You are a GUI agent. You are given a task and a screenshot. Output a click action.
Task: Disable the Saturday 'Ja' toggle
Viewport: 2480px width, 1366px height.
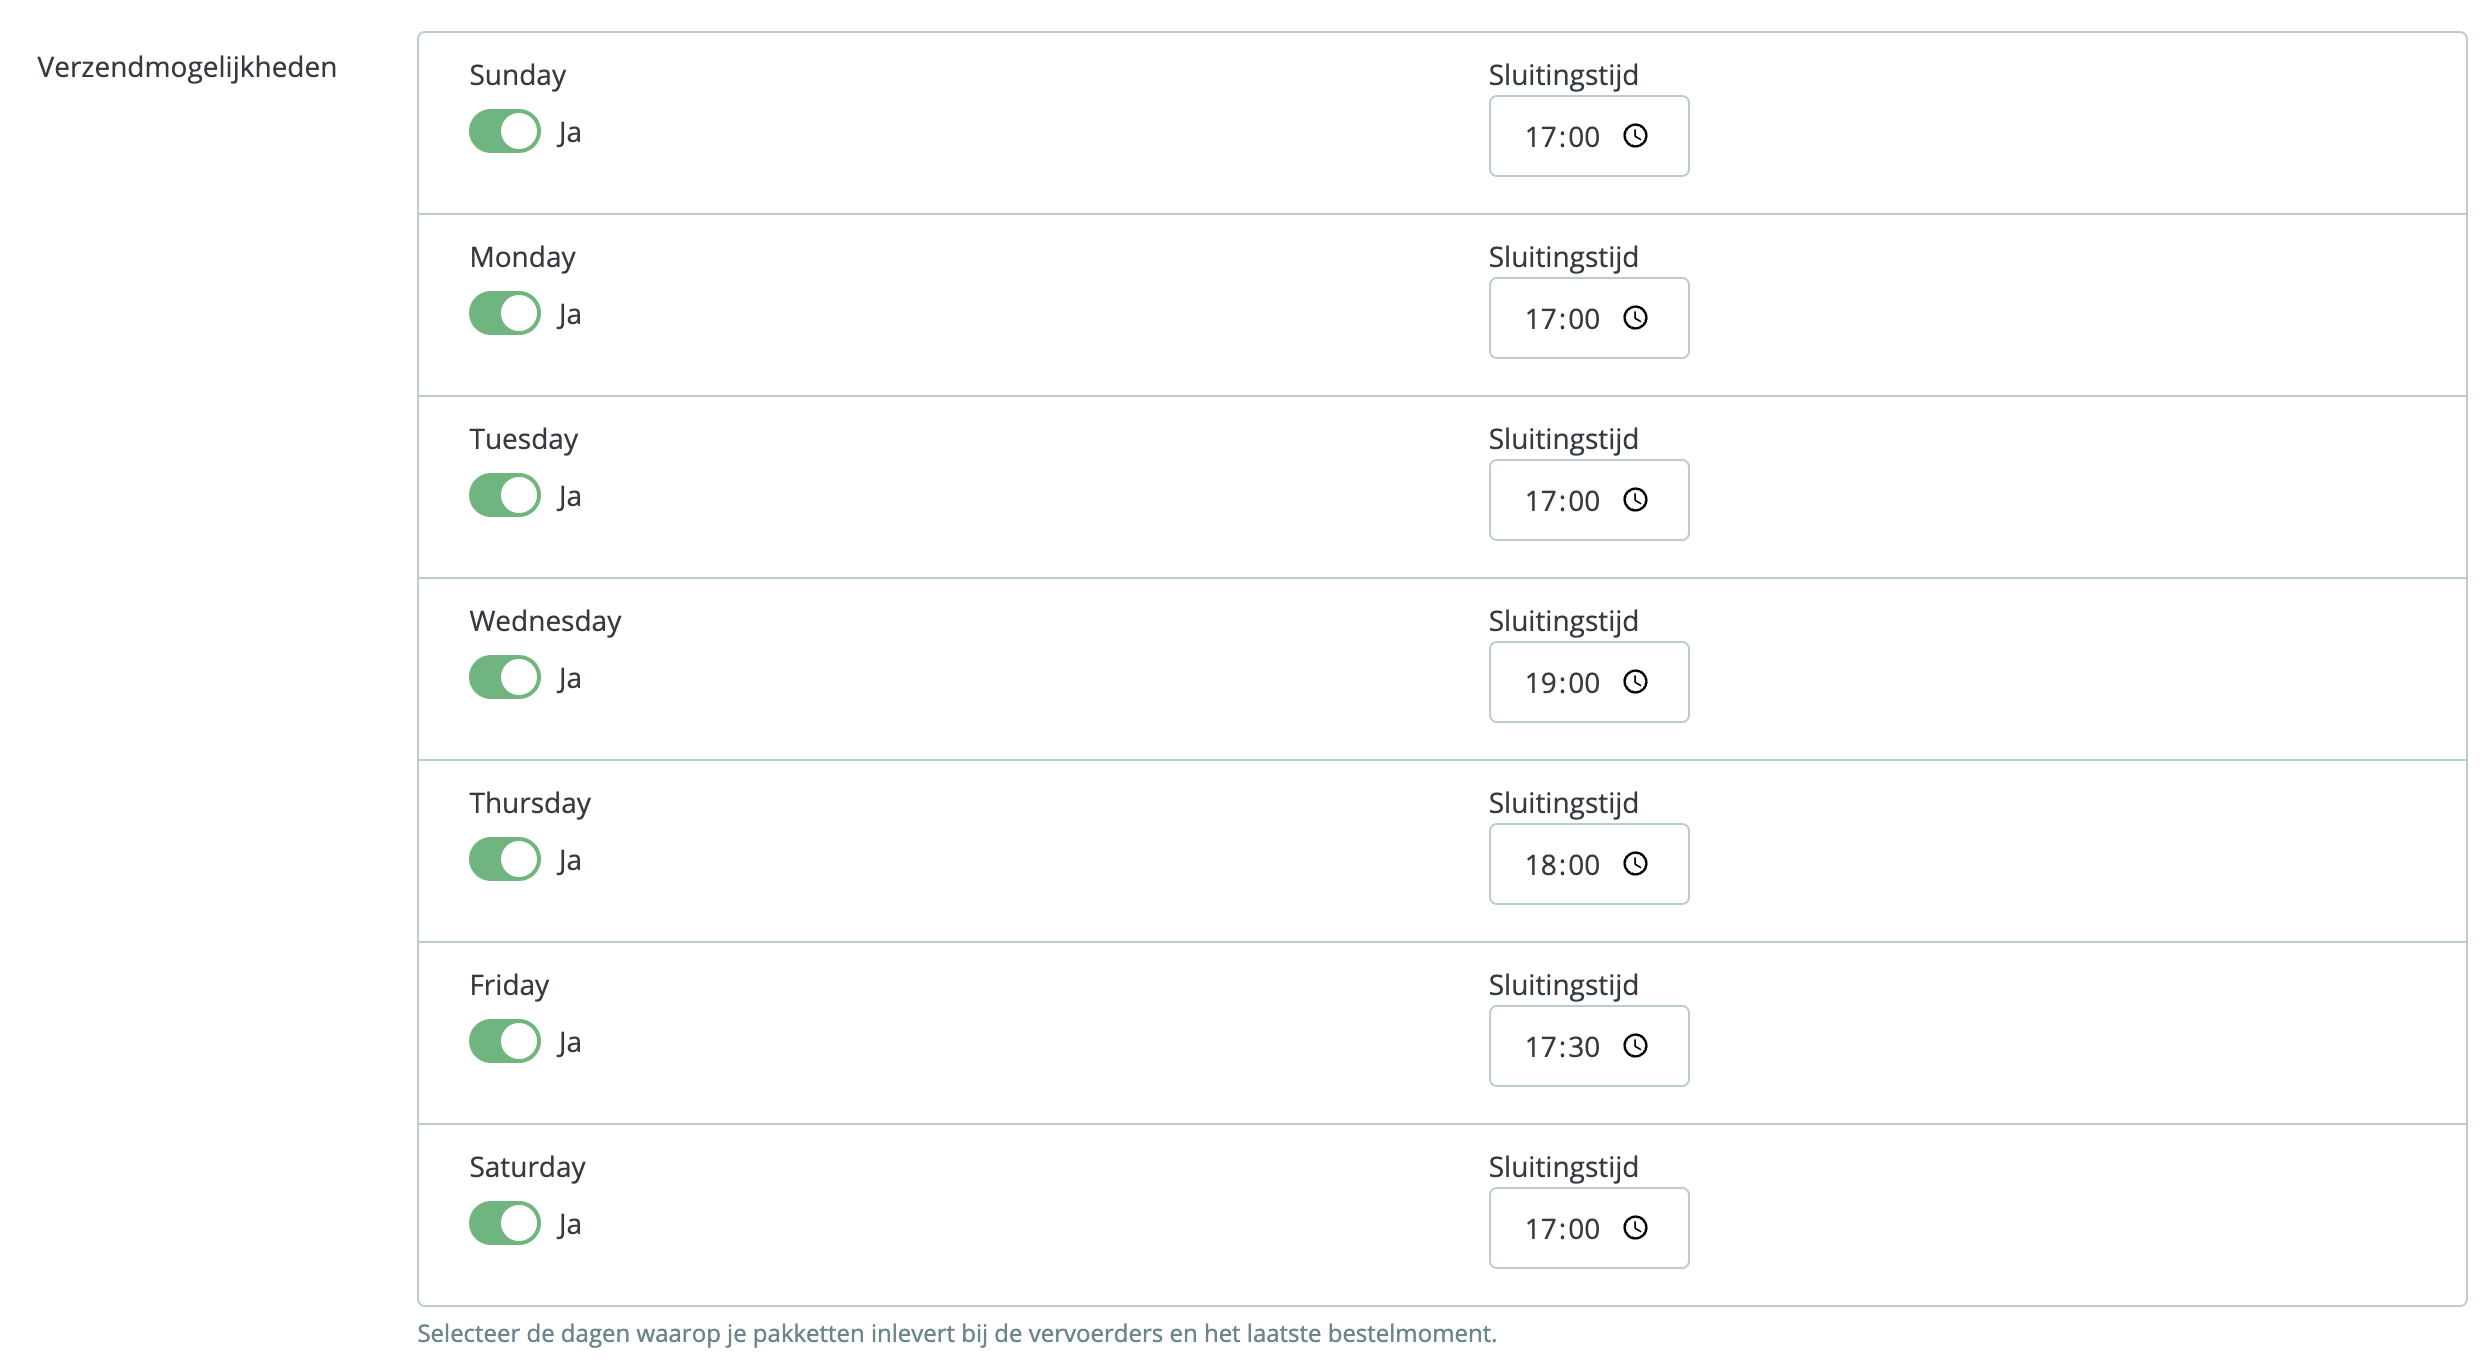tap(503, 1223)
